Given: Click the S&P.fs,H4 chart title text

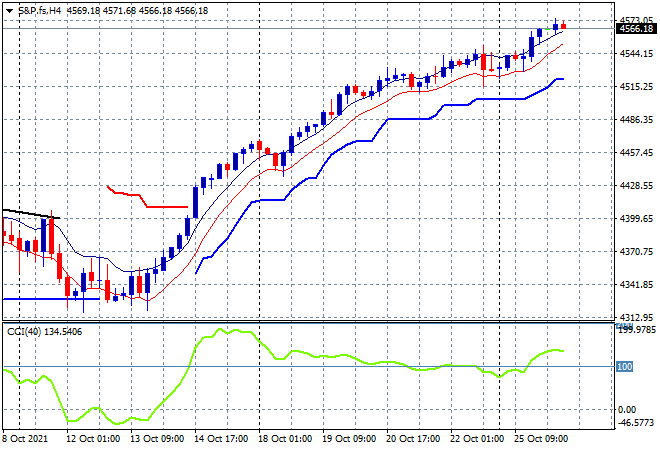Looking at the screenshot, I should coord(40,11).
